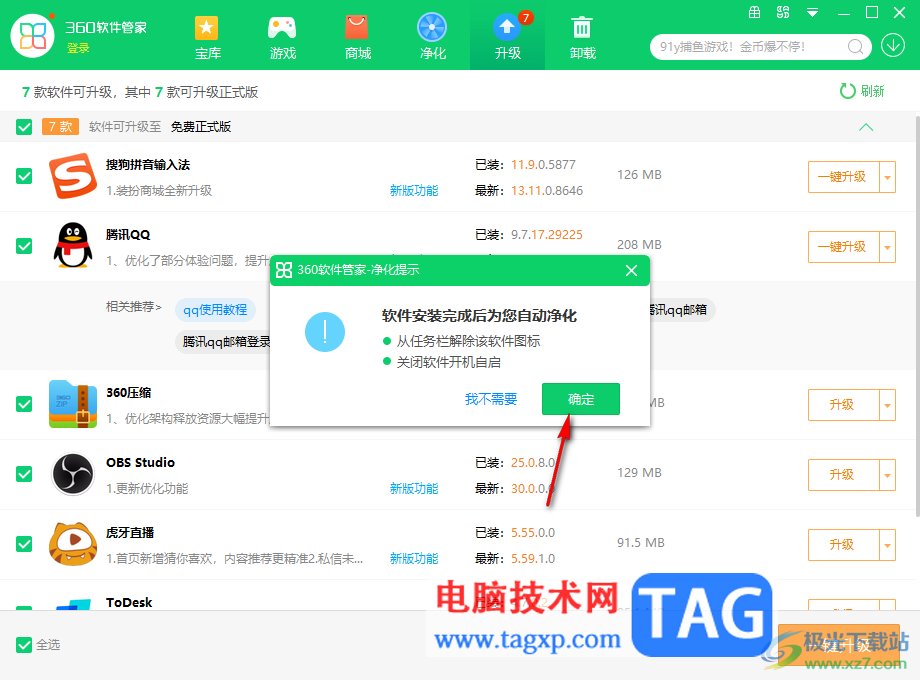
Task: Click the gift box icon in title bar
Action: coord(755,12)
